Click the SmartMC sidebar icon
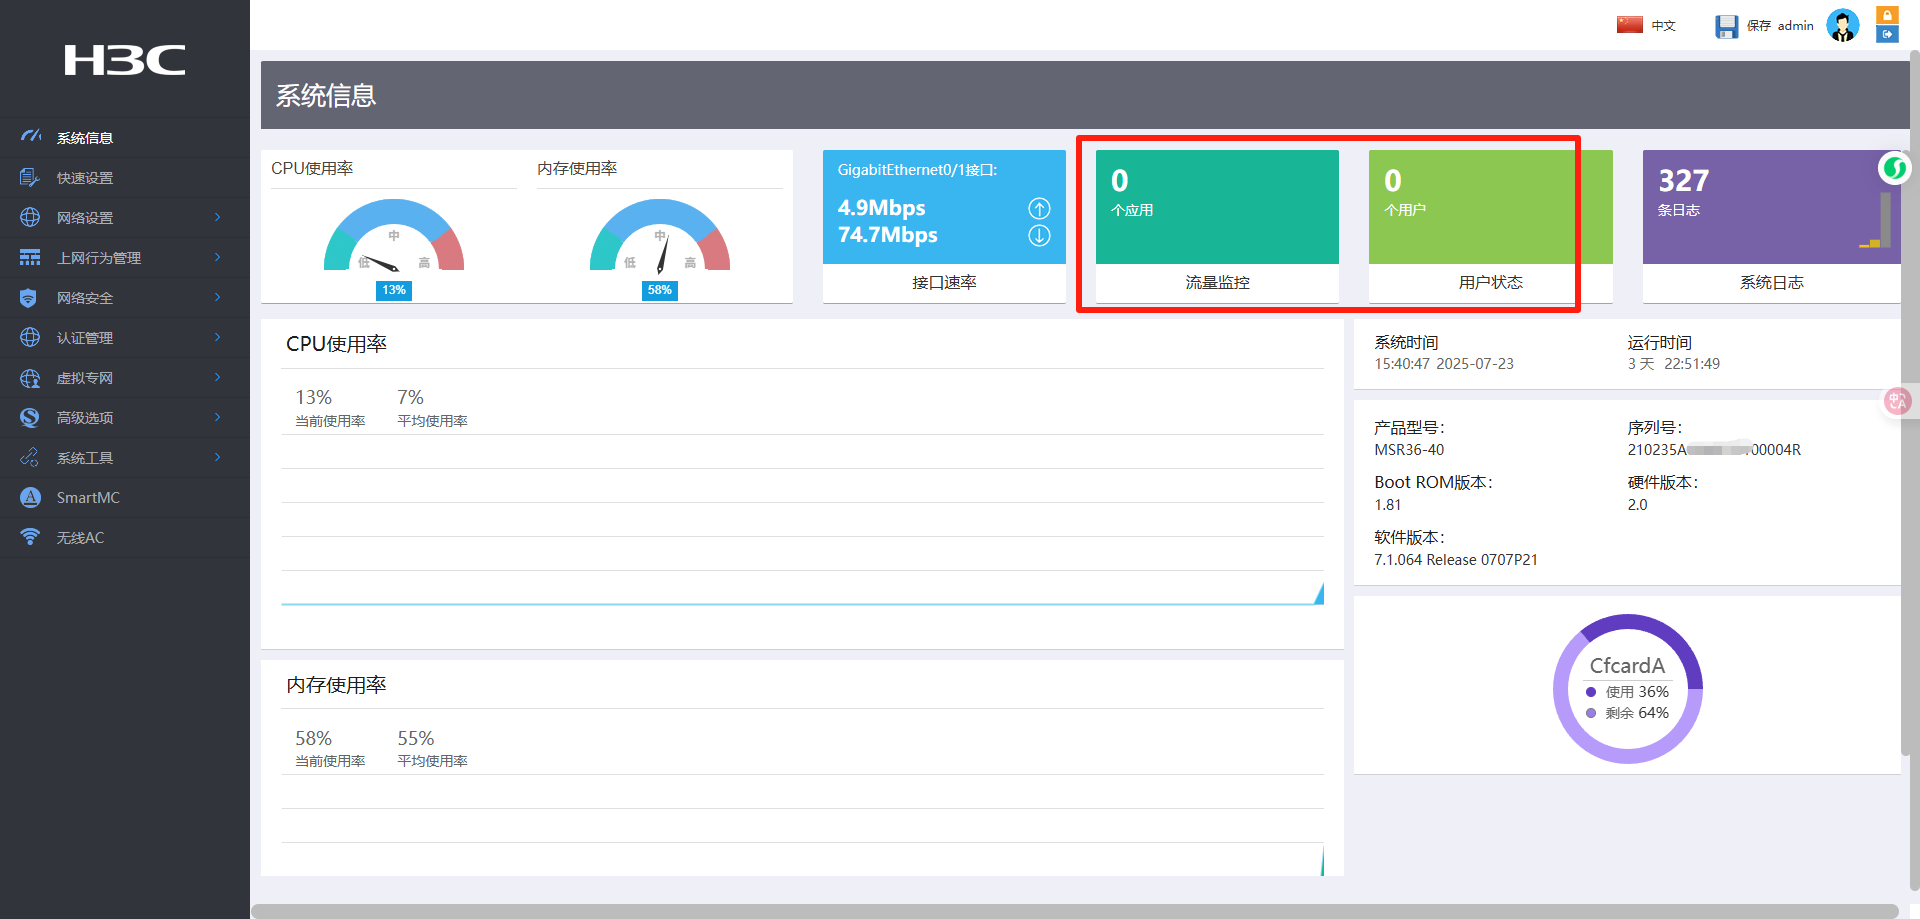1920x919 pixels. pyautogui.click(x=30, y=497)
